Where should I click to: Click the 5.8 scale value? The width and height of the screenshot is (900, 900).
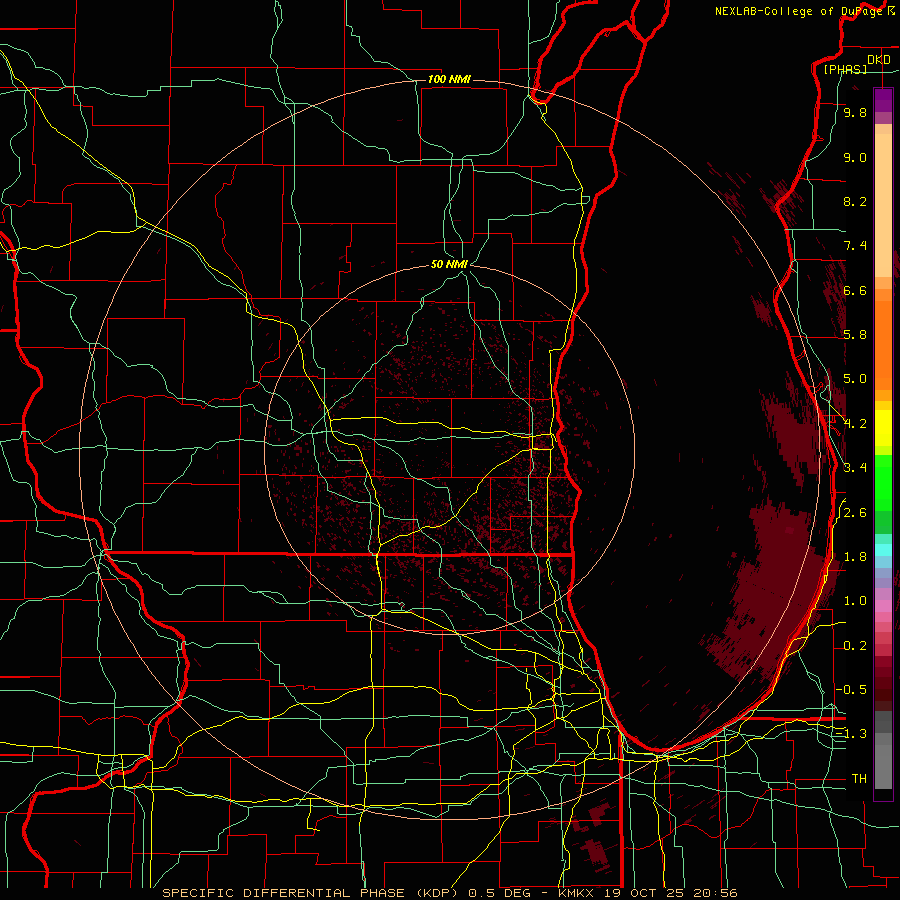point(855,335)
